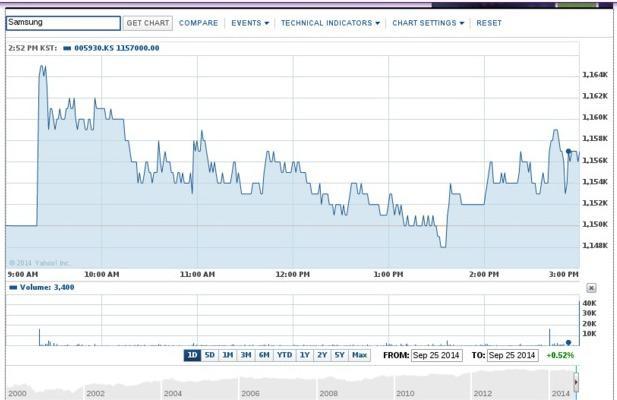Click RESET to restore the chart
Screen dimensions: 617x400
click(489, 23)
